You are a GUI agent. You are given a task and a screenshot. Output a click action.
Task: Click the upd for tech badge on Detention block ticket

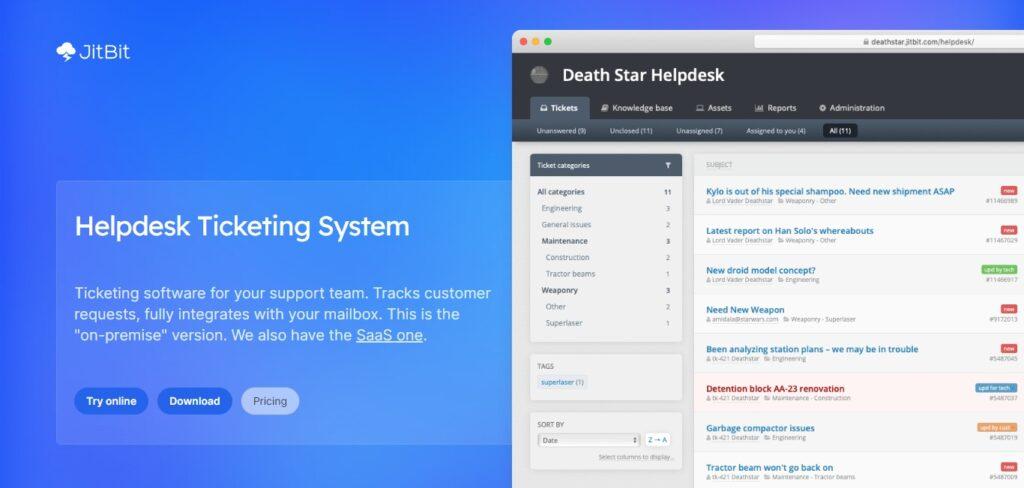tap(996, 387)
